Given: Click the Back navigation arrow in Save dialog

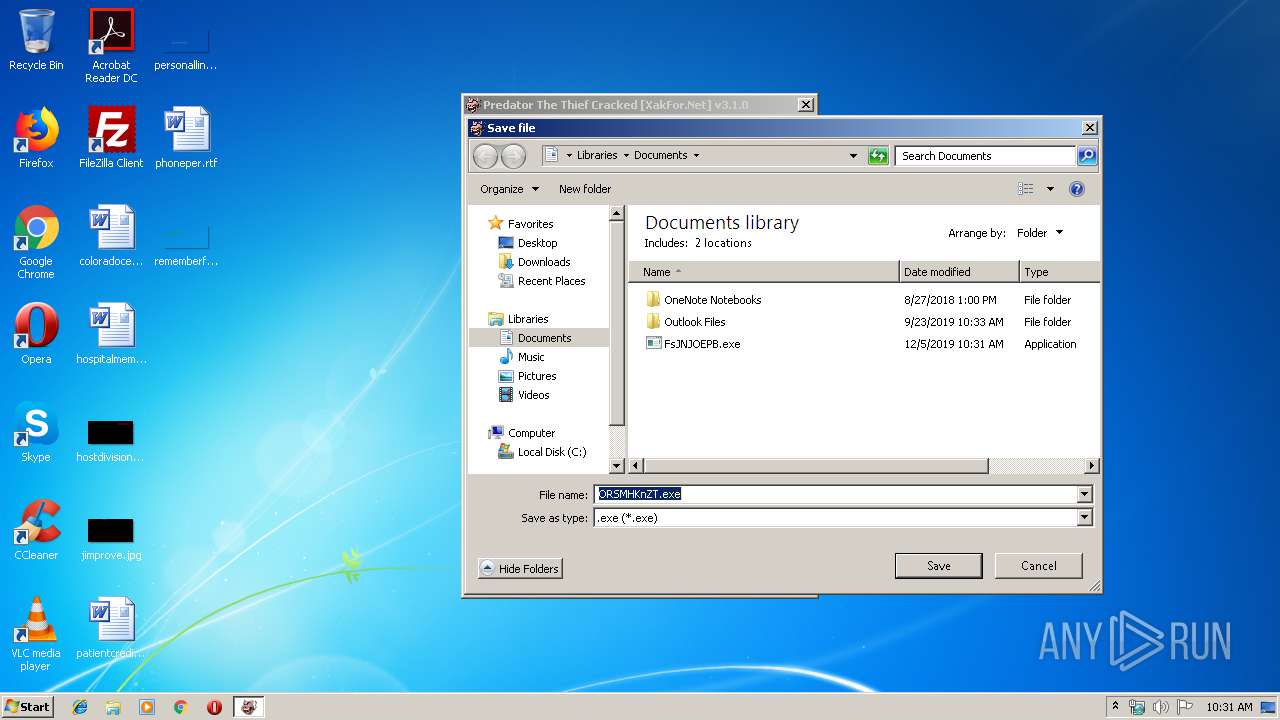Looking at the screenshot, I should [x=485, y=156].
